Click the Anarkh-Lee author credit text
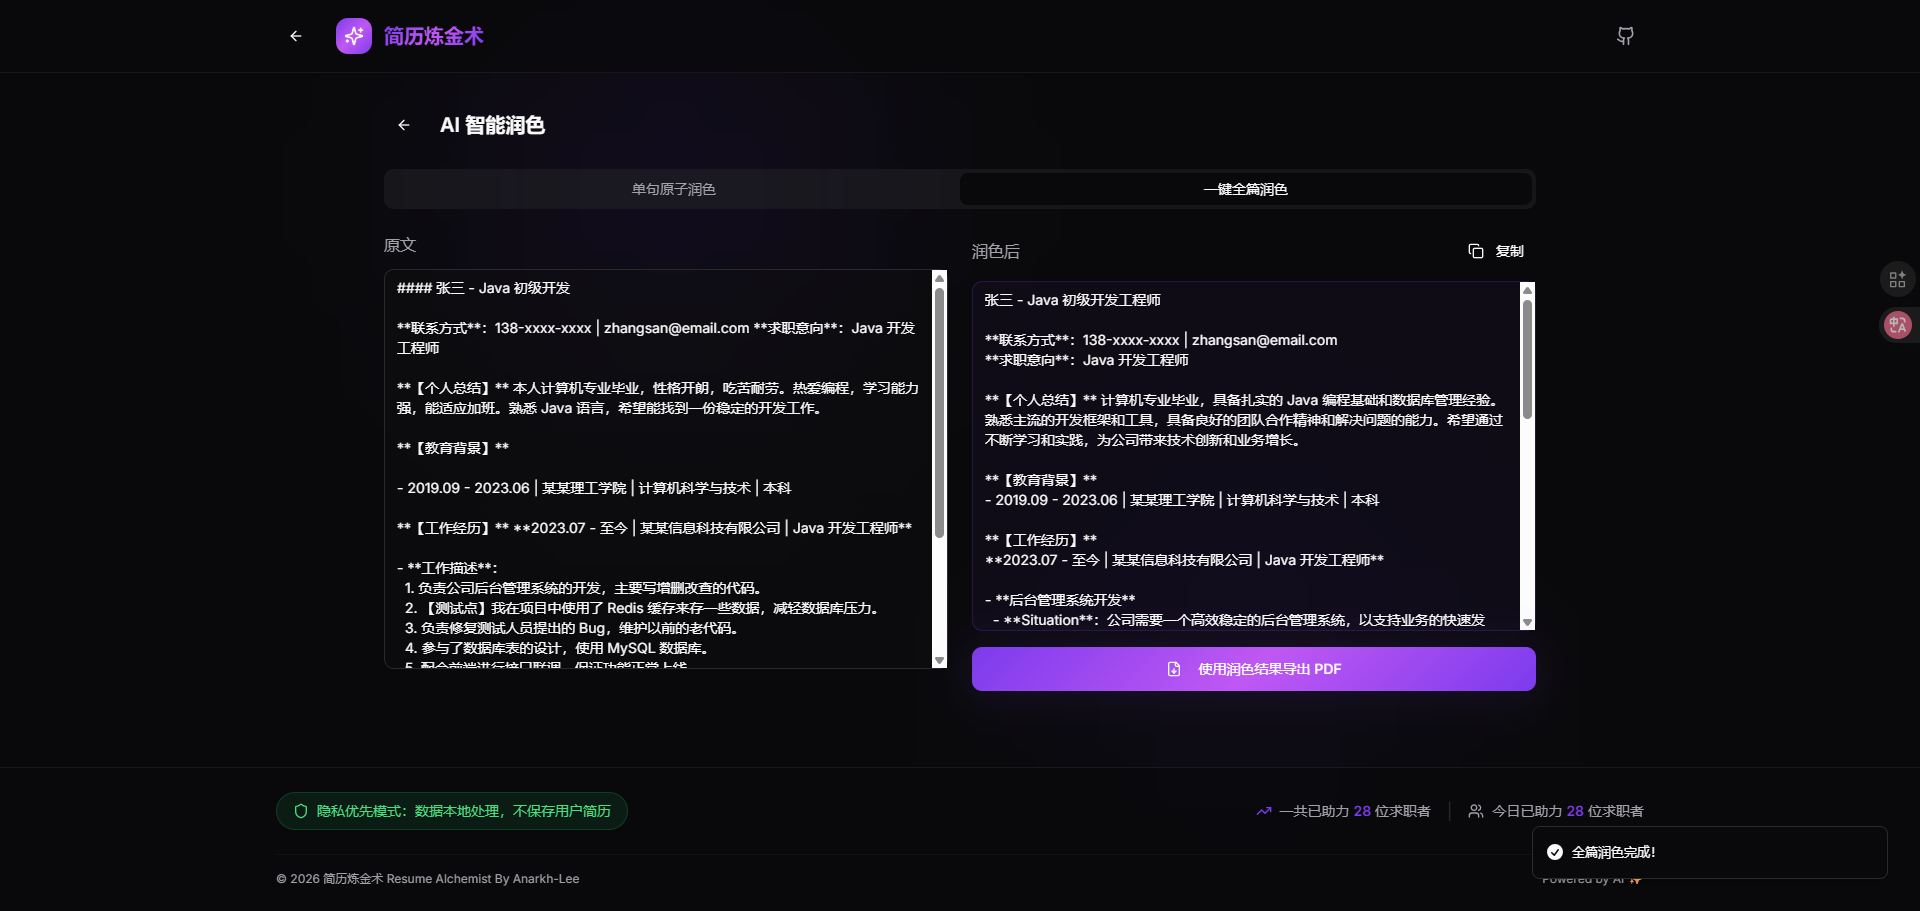This screenshot has height=911, width=1920. point(546,879)
